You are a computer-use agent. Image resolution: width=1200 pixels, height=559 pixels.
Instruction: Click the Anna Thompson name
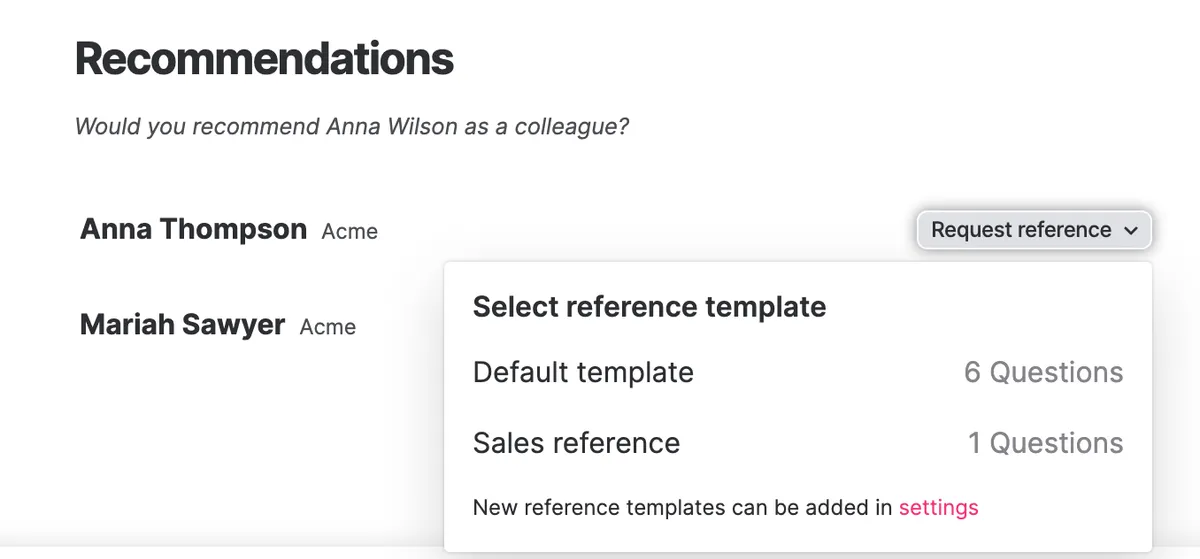193,229
